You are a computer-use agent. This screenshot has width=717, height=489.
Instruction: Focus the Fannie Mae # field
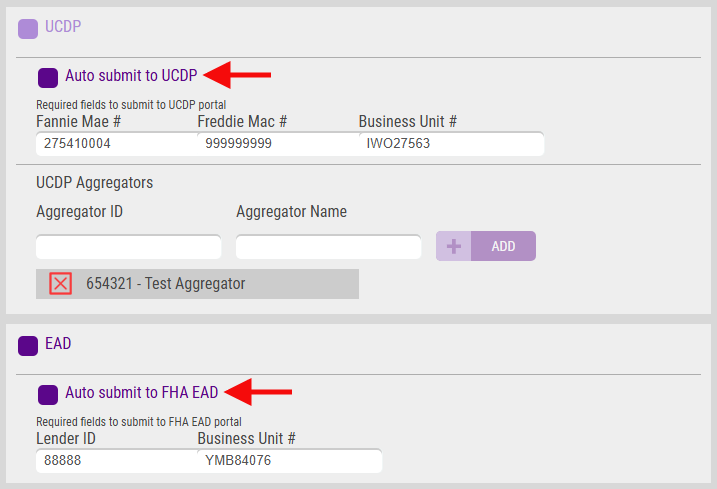click(x=117, y=144)
